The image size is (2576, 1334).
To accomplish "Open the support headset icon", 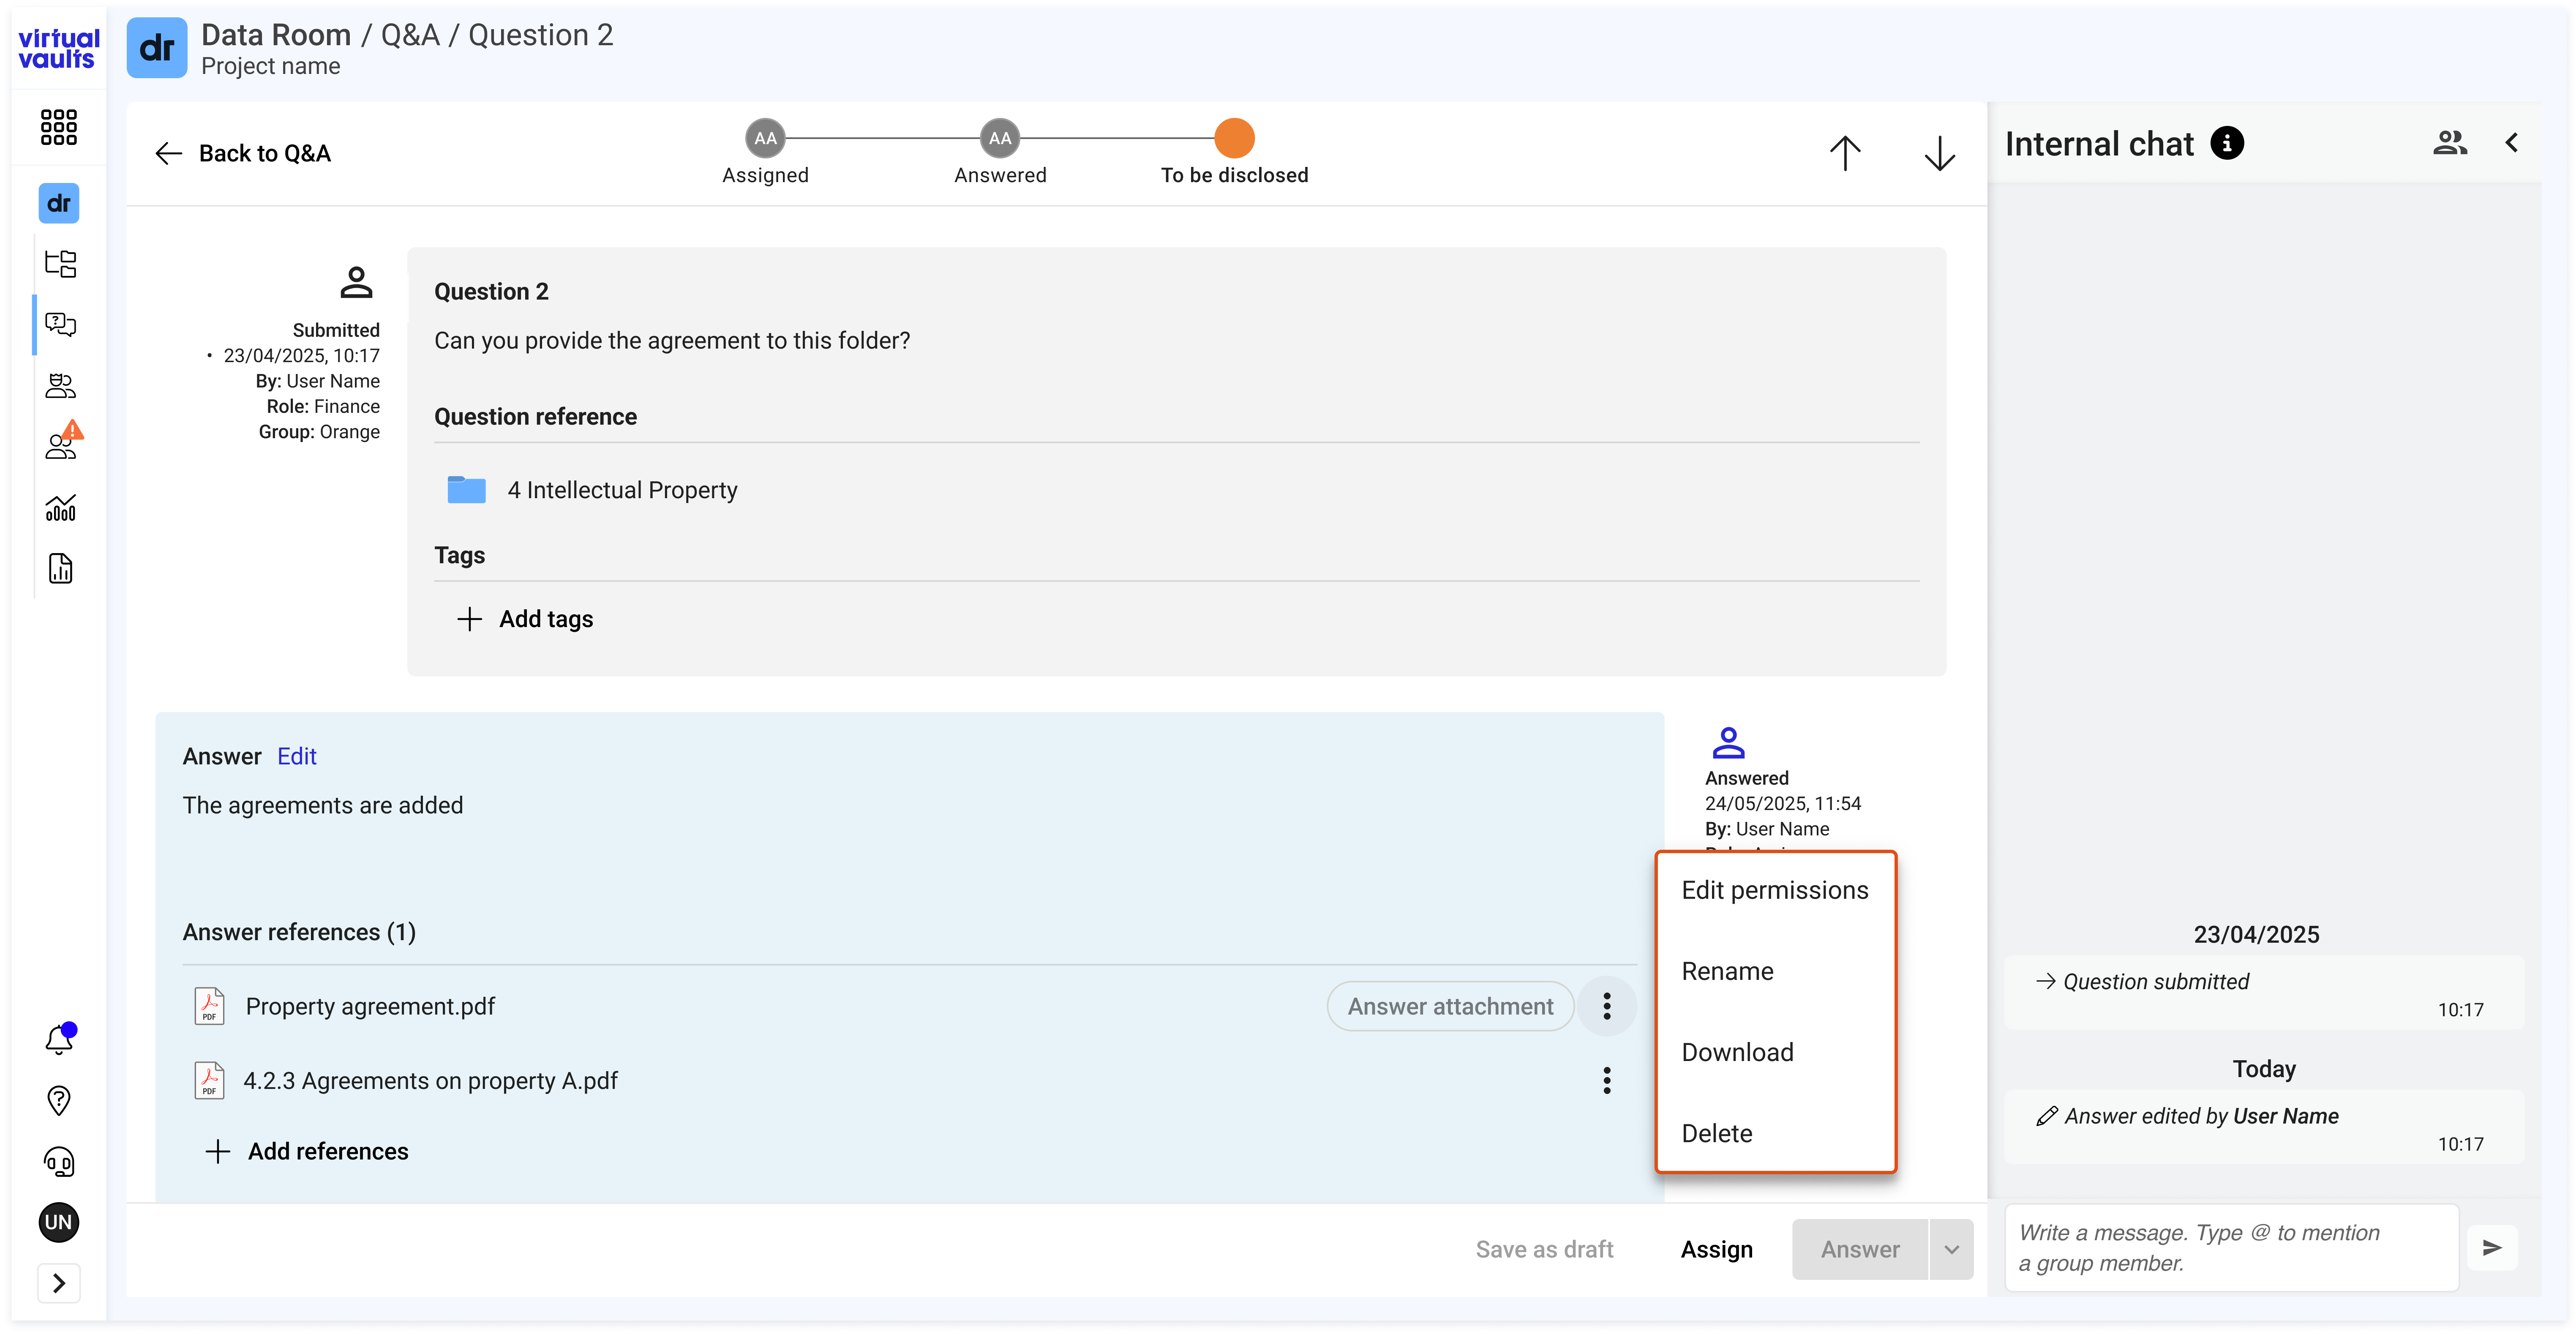I will (59, 1162).
